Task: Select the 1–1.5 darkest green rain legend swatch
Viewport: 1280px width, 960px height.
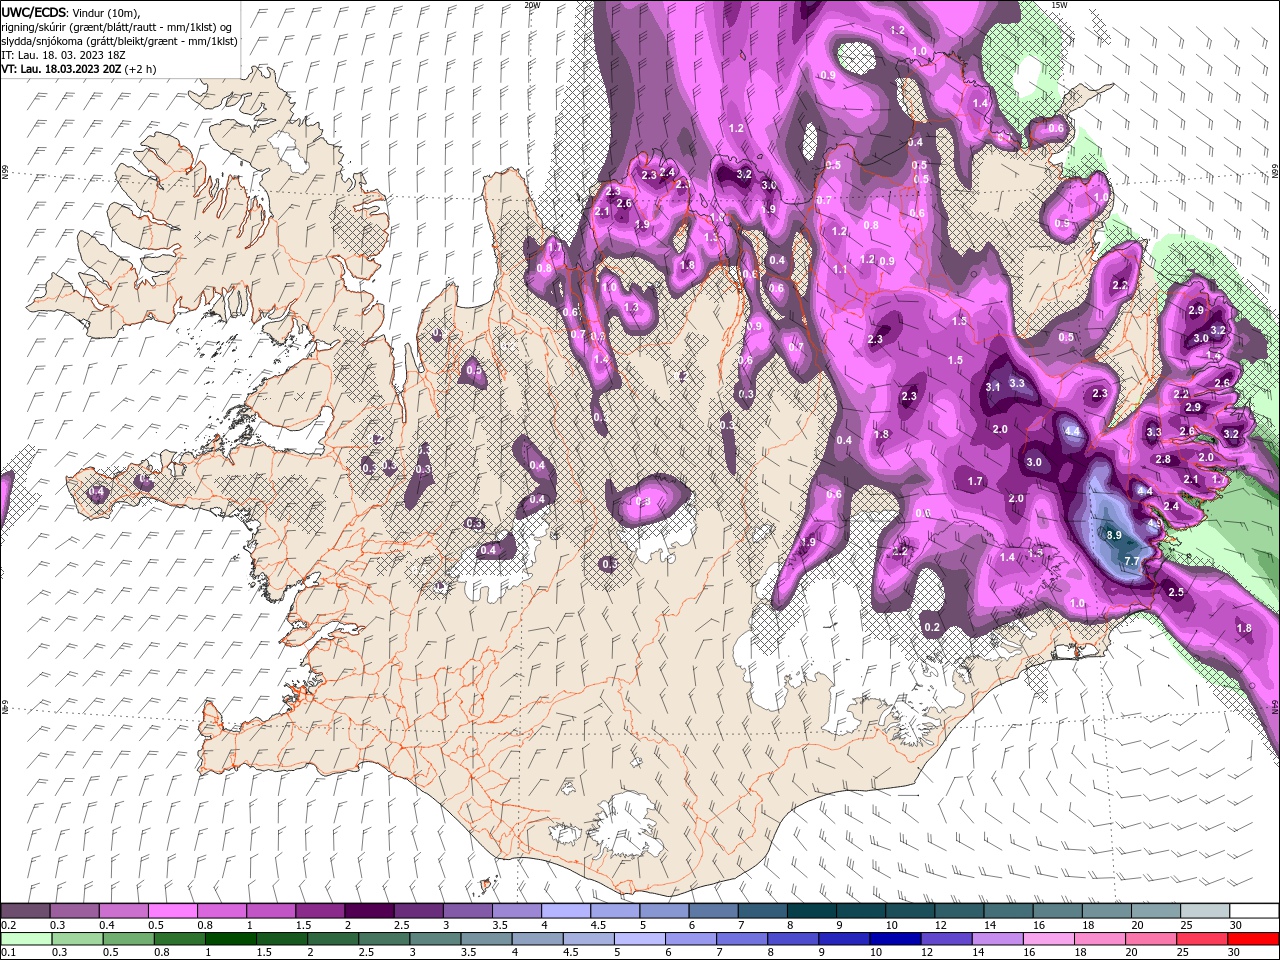Action: click(x=231, y=939)
